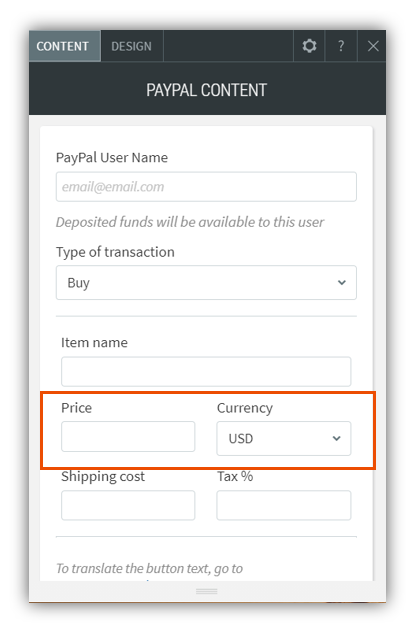
Task: Switch to the DESIGN tab
Action: [131, 46]
